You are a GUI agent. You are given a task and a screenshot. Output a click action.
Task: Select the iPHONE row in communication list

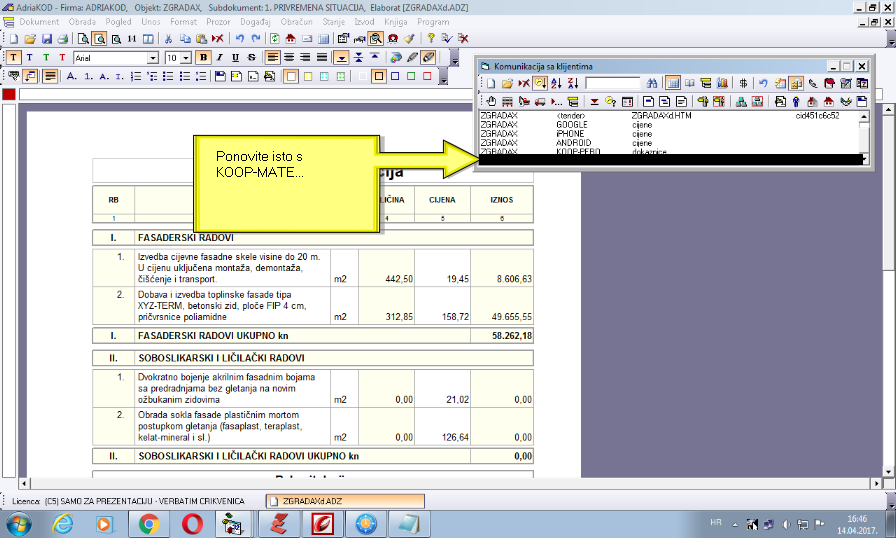point(669,134)
